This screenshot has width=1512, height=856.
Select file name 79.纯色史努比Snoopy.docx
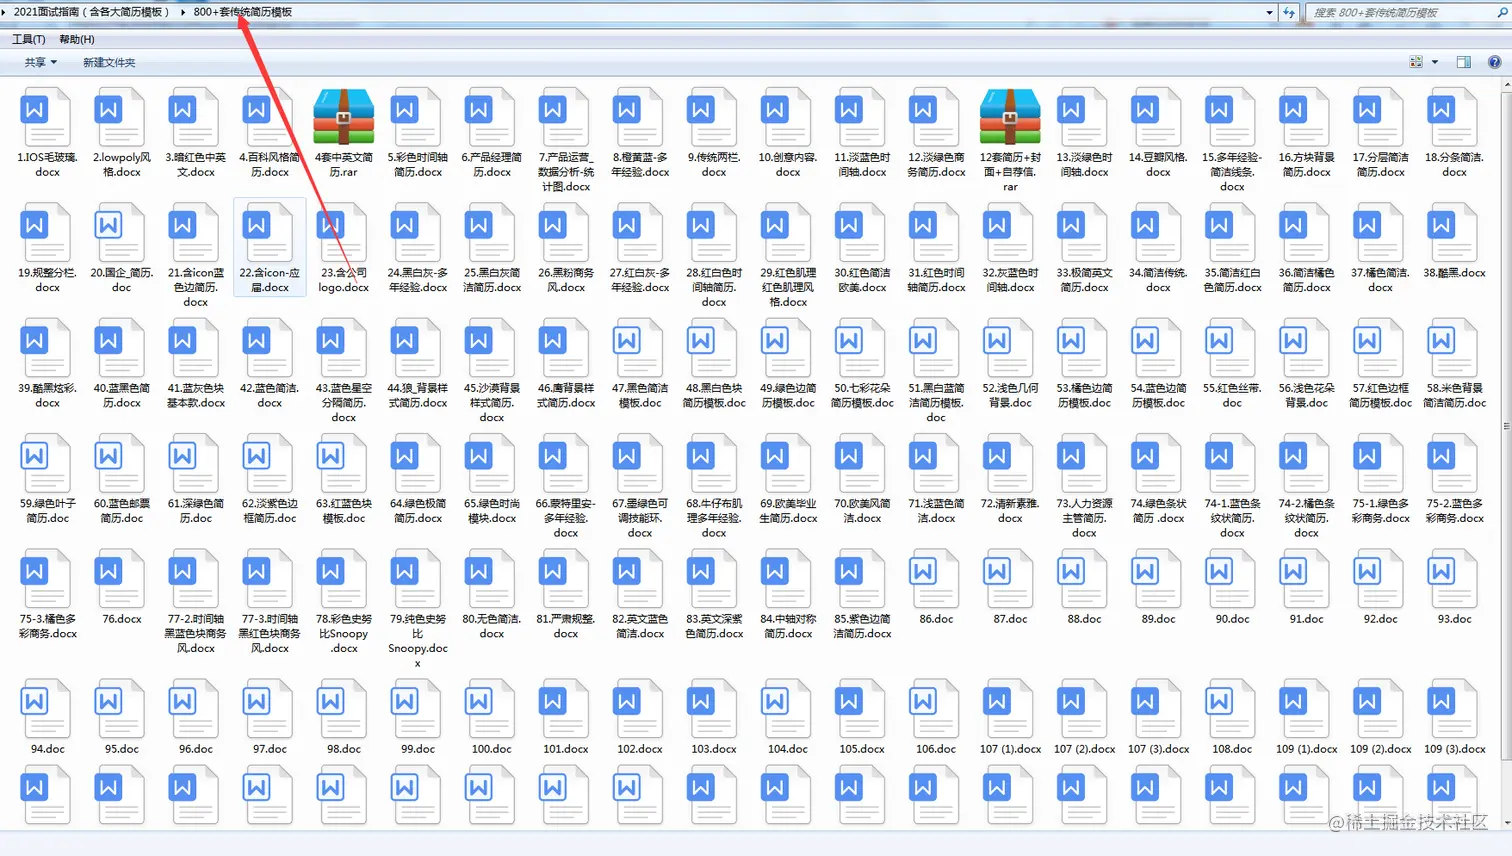coord(418,641)
